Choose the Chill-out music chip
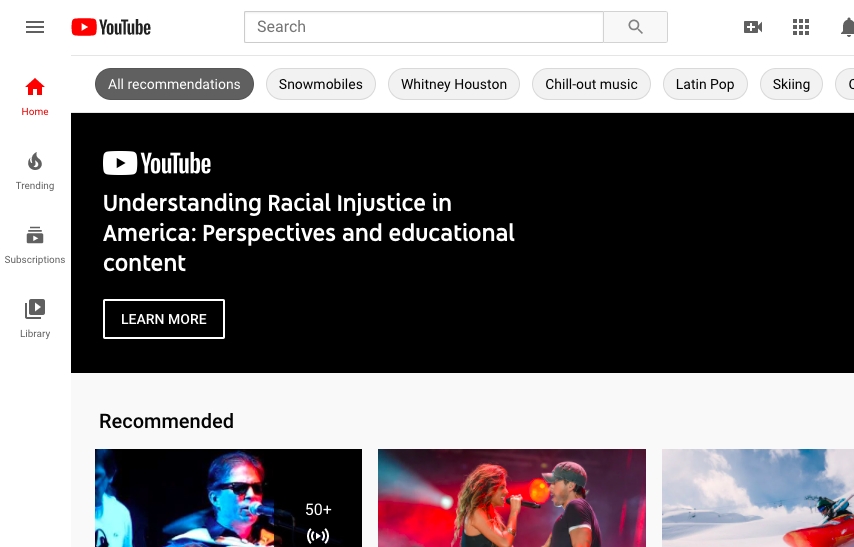 [591, 84]
